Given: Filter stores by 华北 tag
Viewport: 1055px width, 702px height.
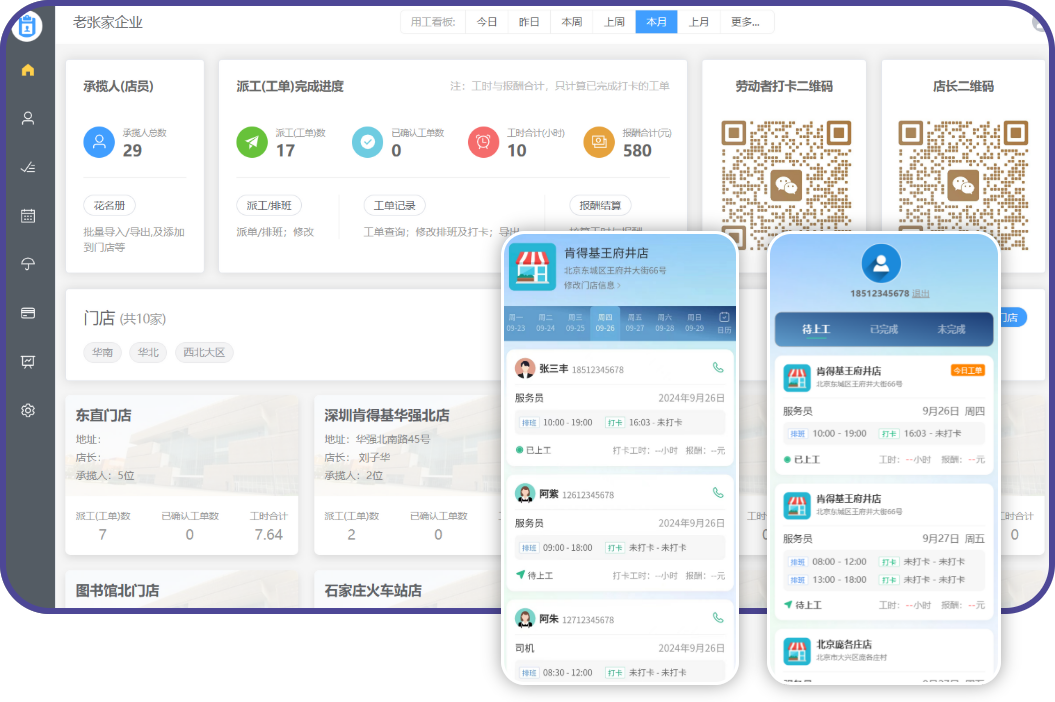Looking at the screenshot, I should pos(148,352).
